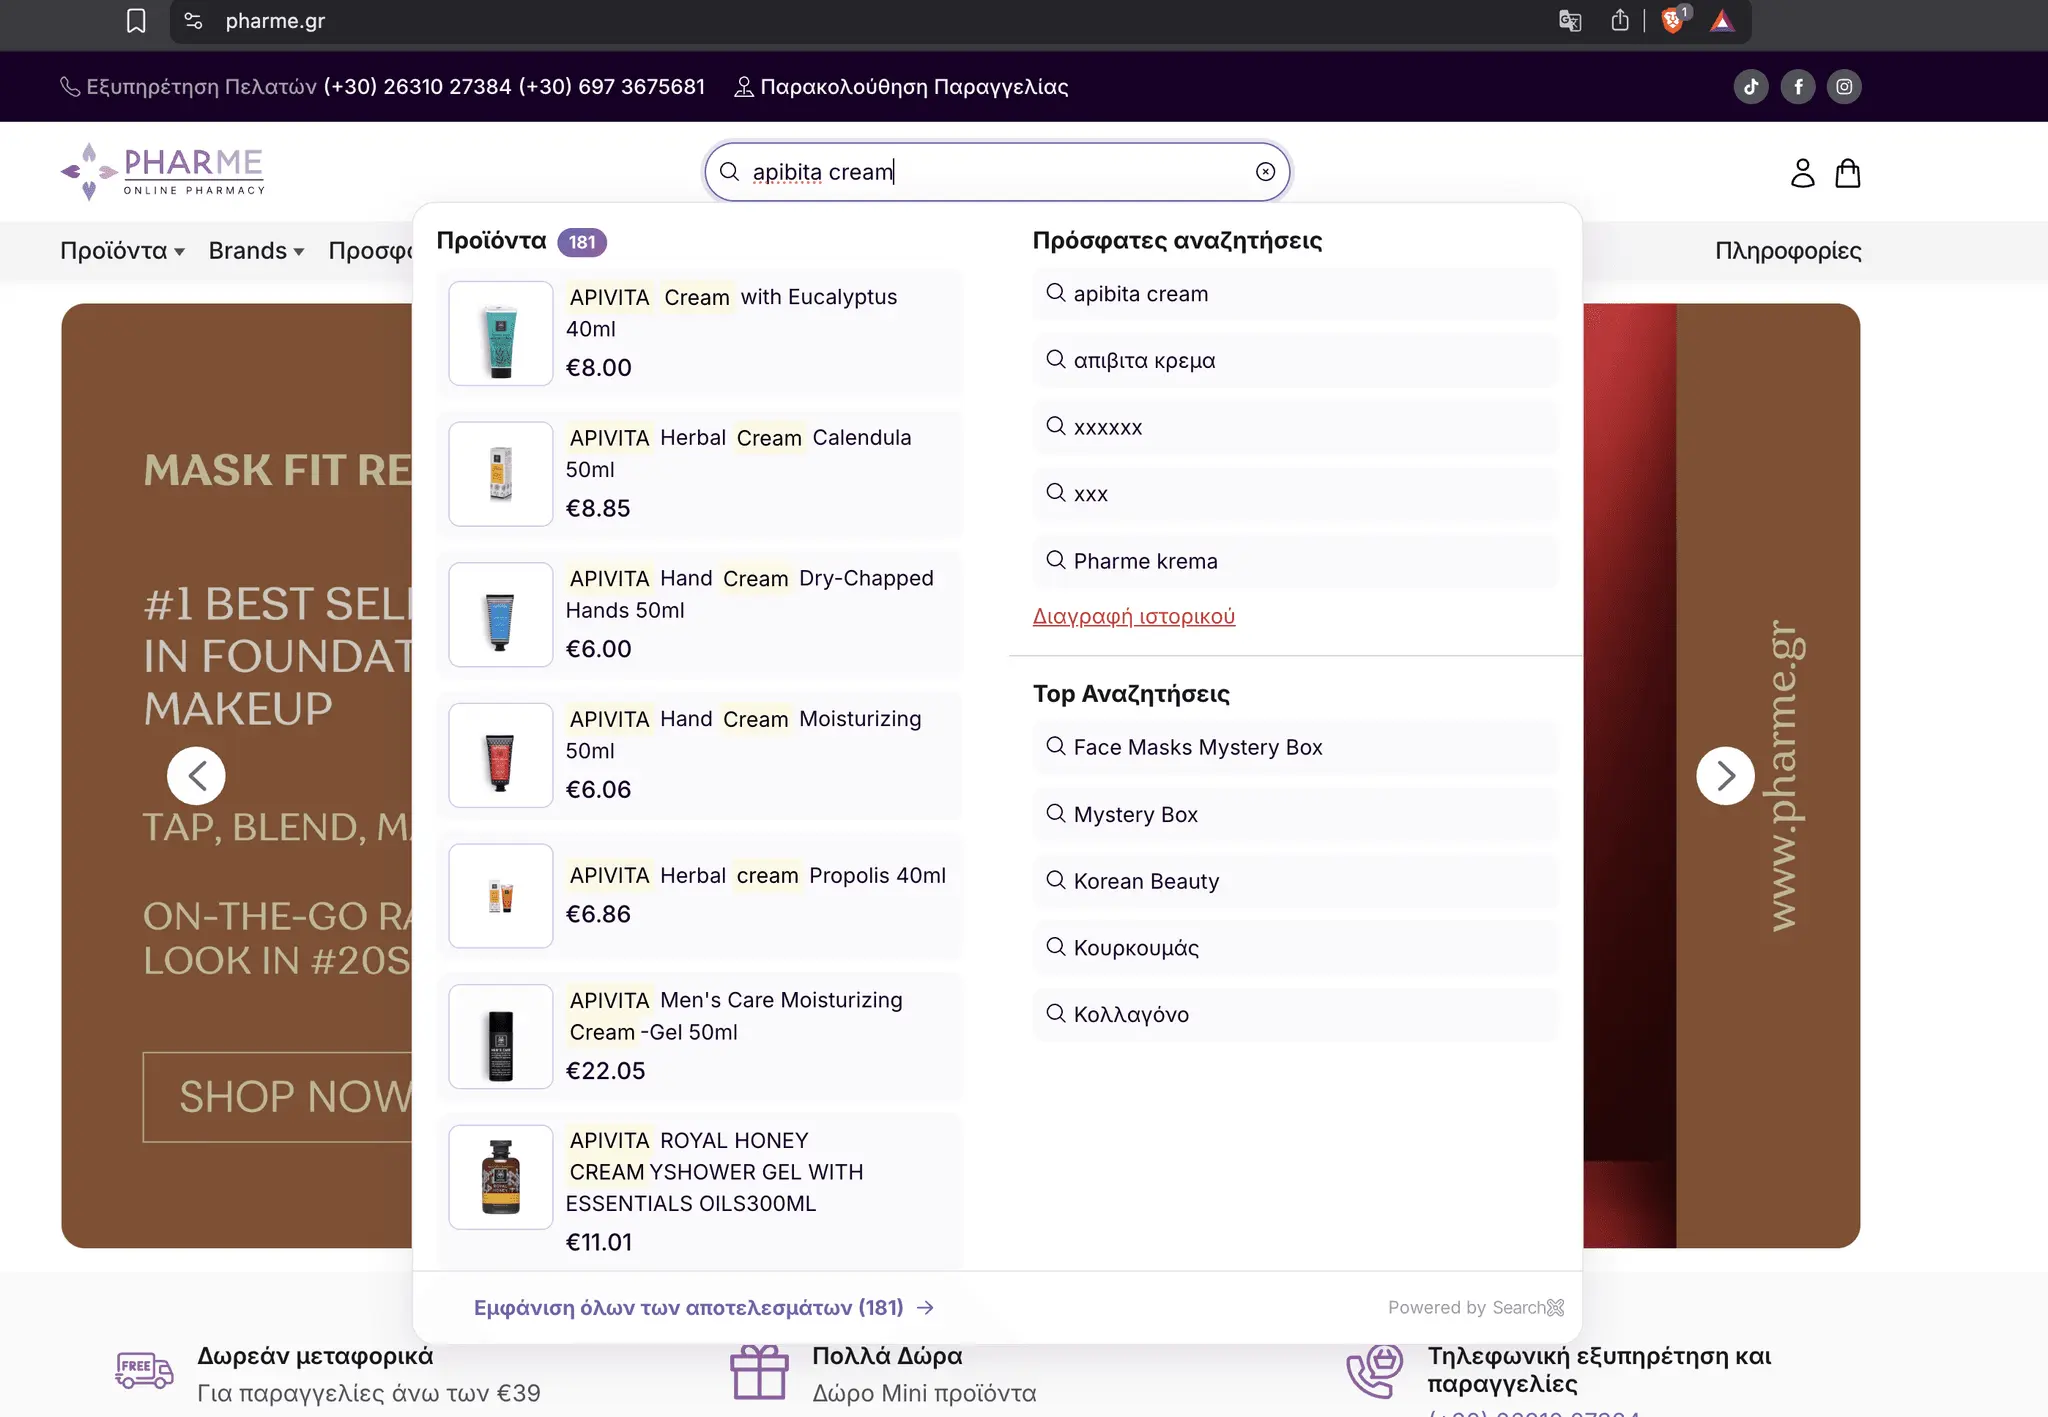Choose top search 'Face Masks Mystery Box'
Viewport: 2048px width, 1417px height.
1296,748
